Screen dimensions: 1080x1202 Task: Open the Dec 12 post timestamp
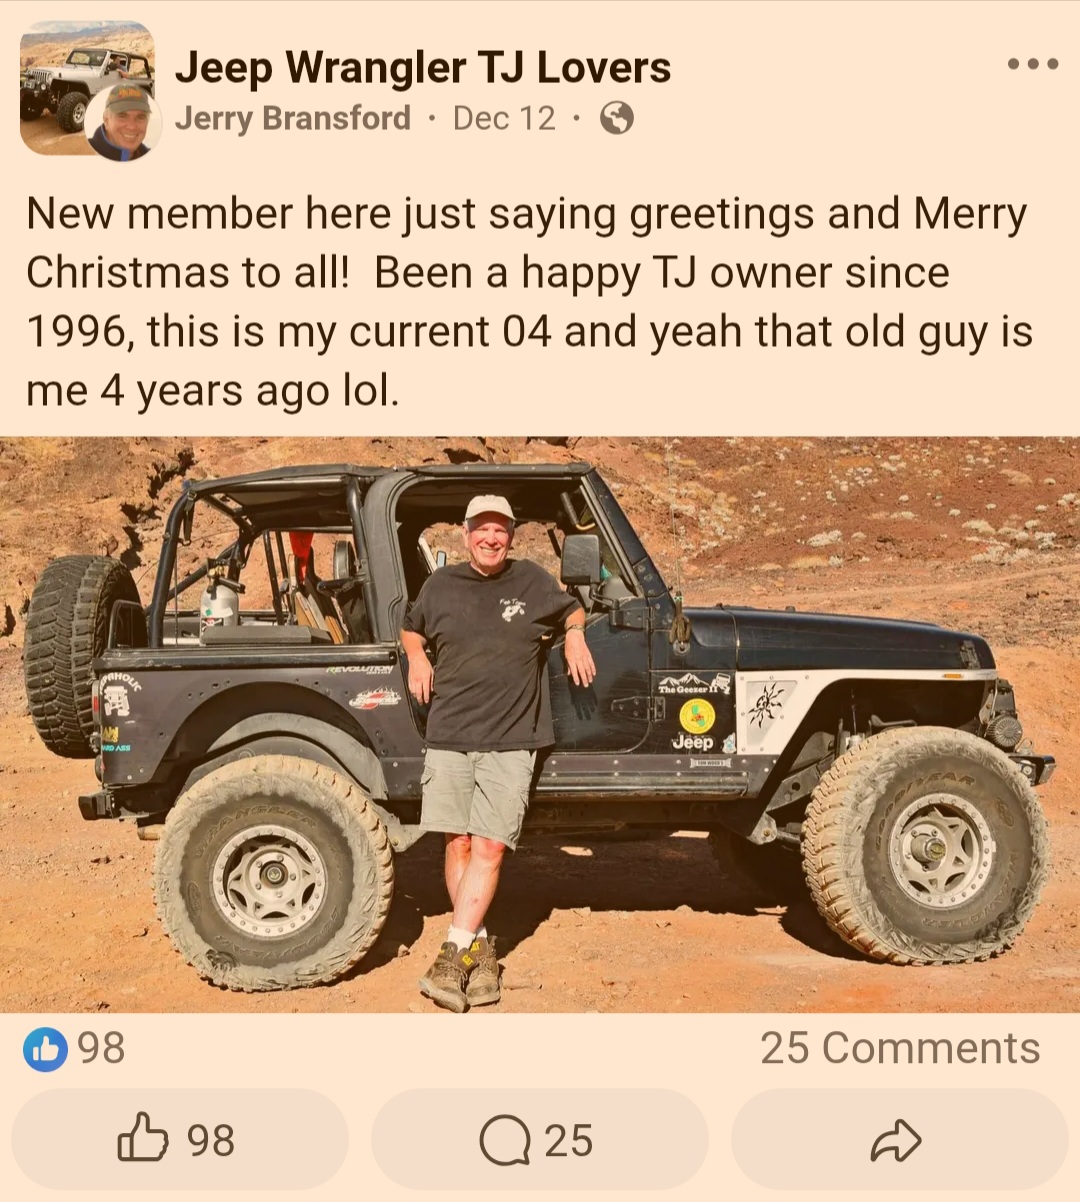[504, 118]
